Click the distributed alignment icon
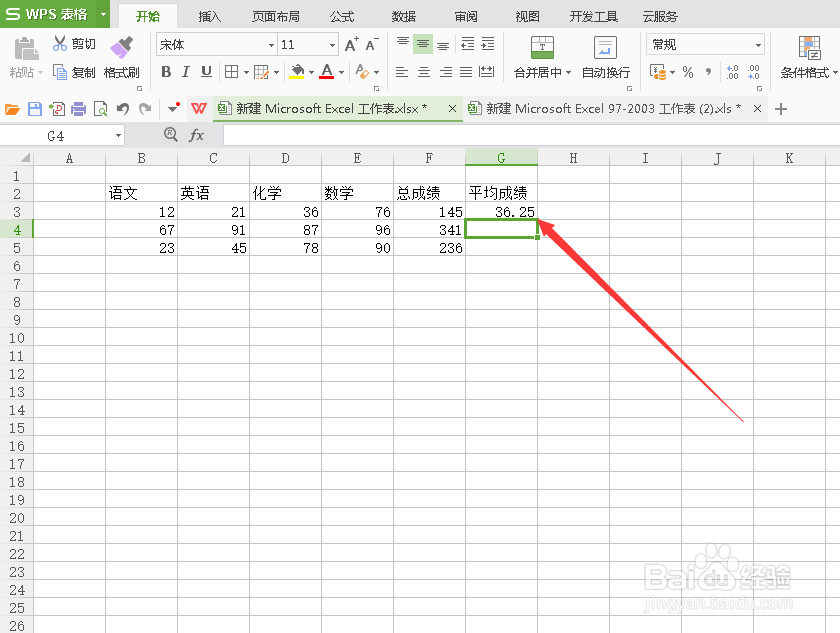Viewport: 840px width, 633px height. point(486,72)
